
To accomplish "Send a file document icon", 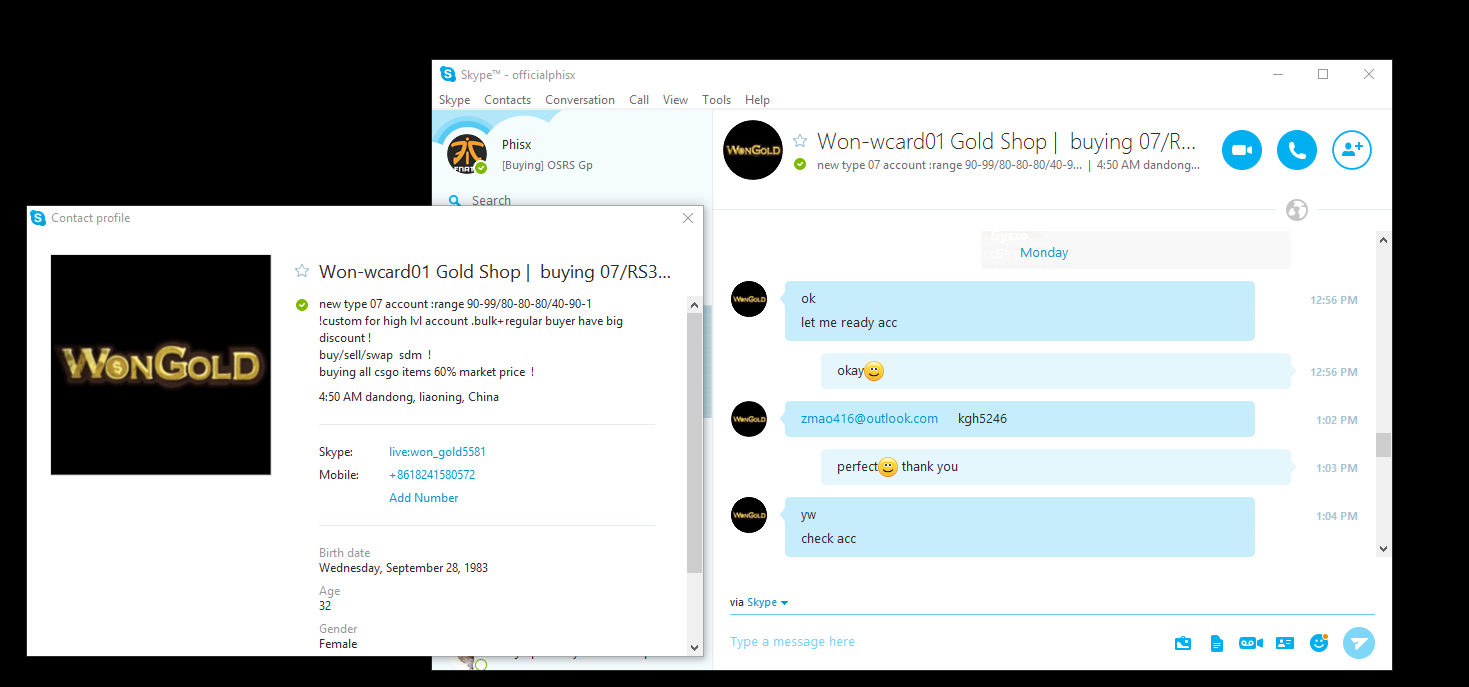I will pos(1217,643).
